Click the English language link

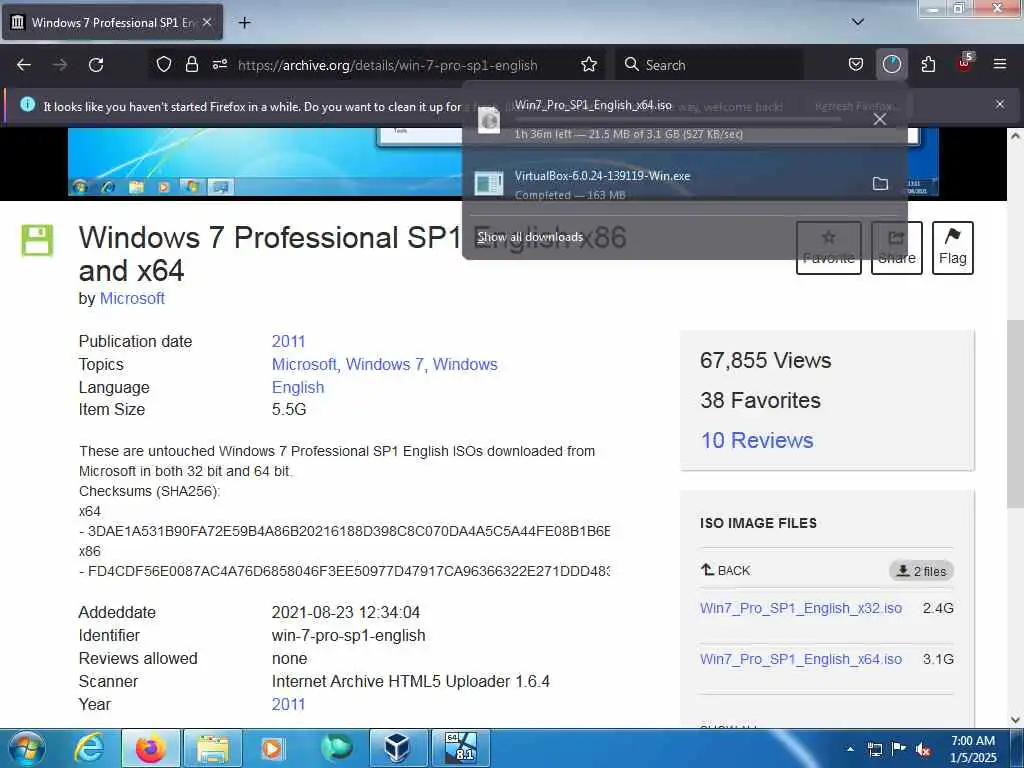click(298, 387)
